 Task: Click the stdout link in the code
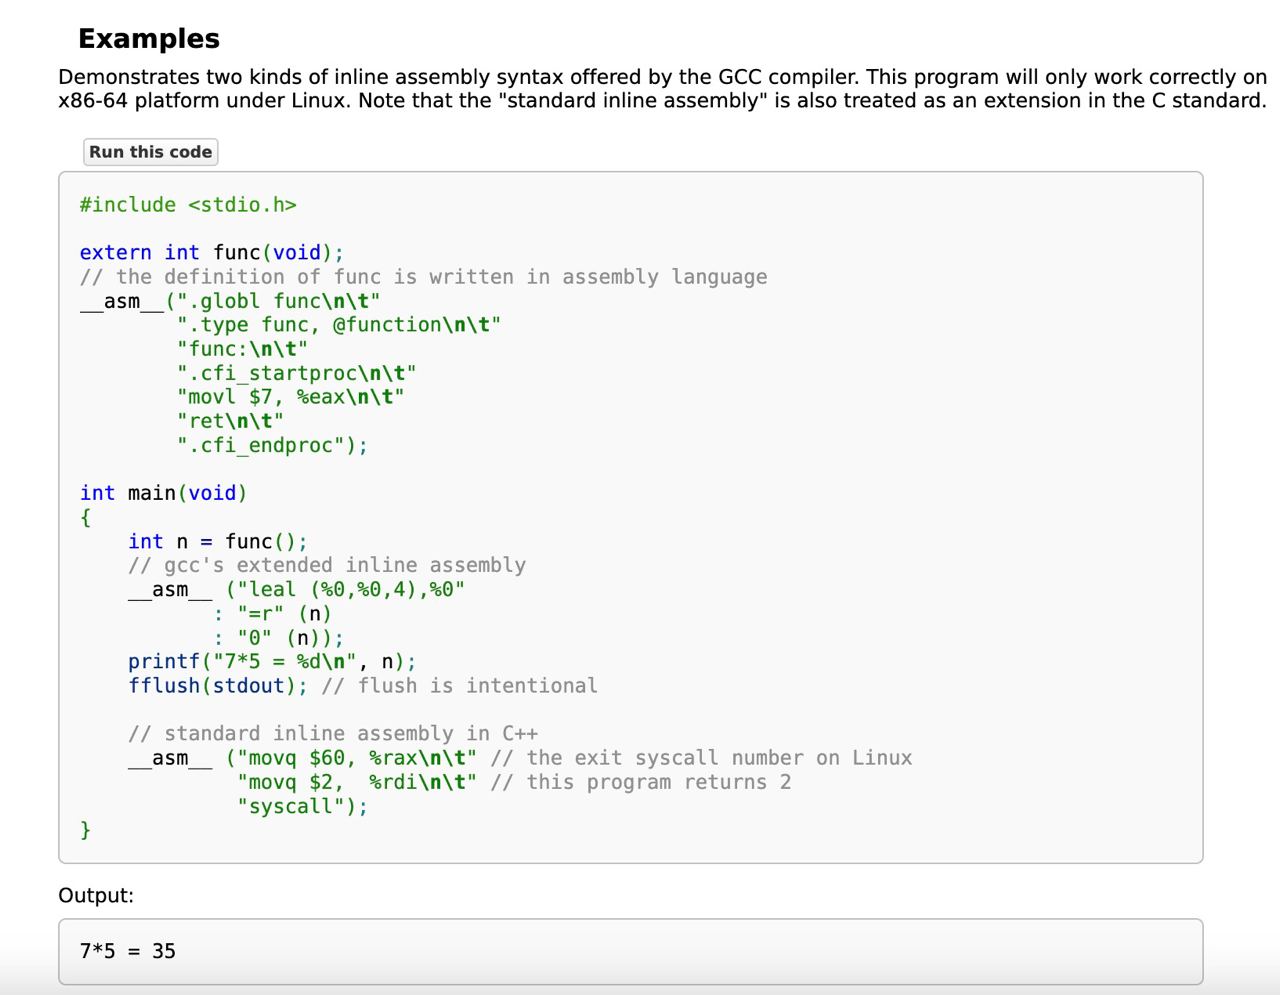[x=249, y=686]
